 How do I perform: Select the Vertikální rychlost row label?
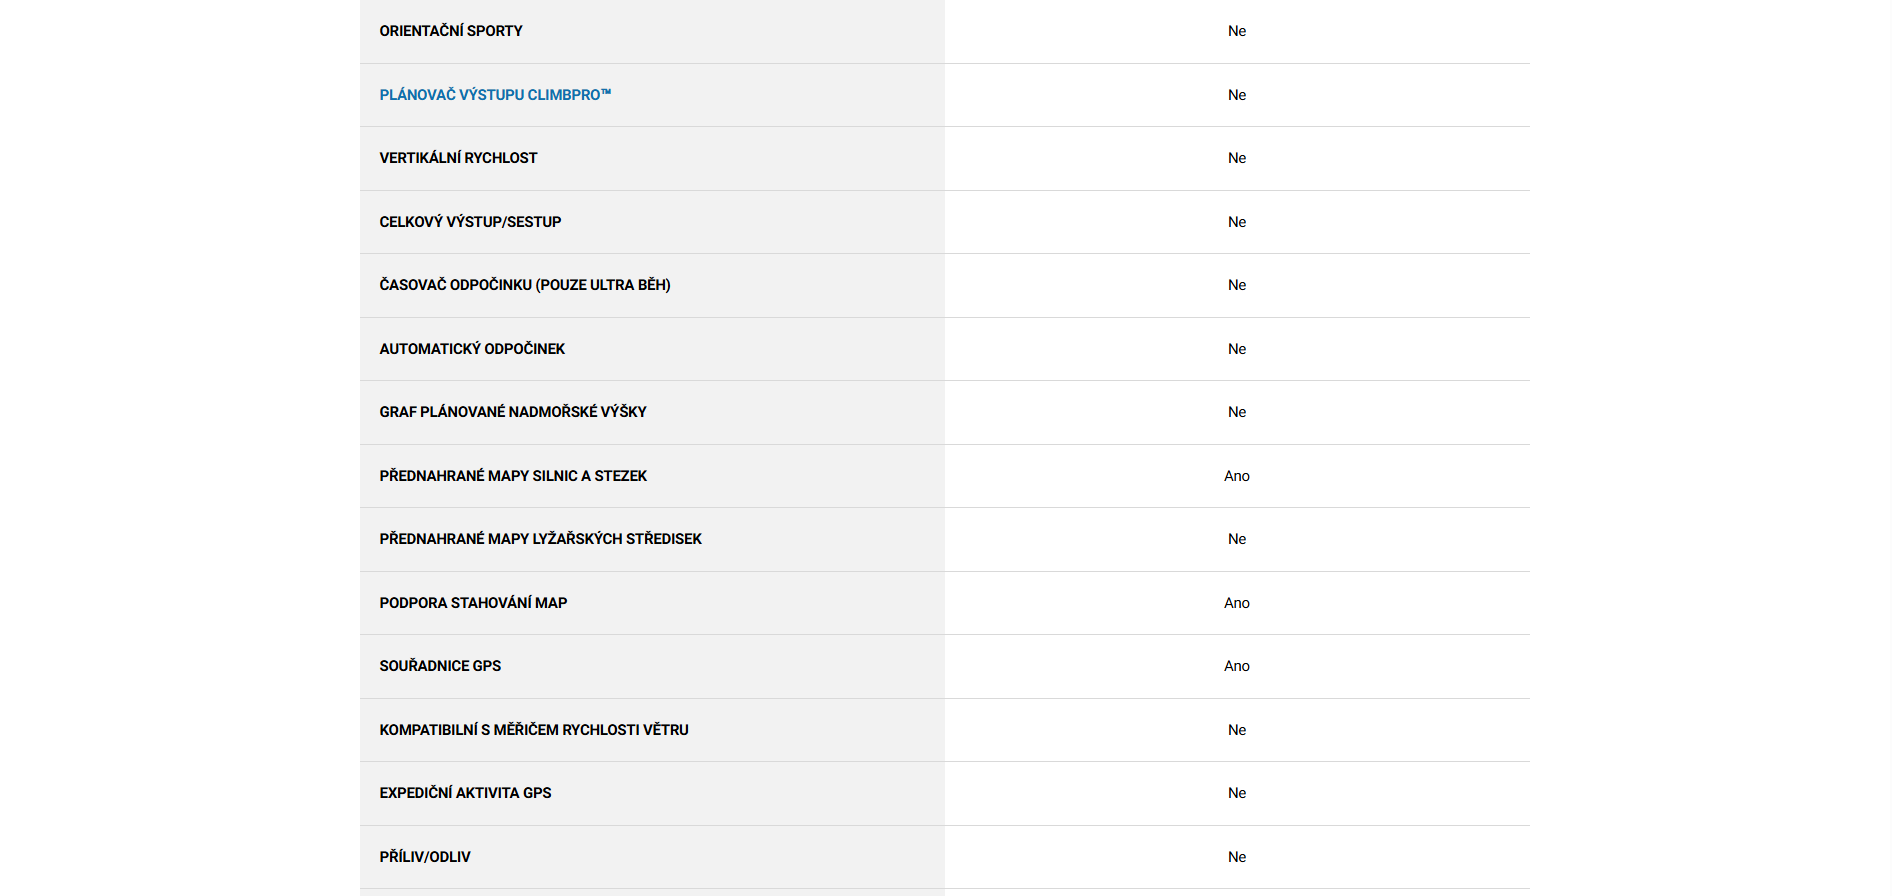[x=458, y=158]
